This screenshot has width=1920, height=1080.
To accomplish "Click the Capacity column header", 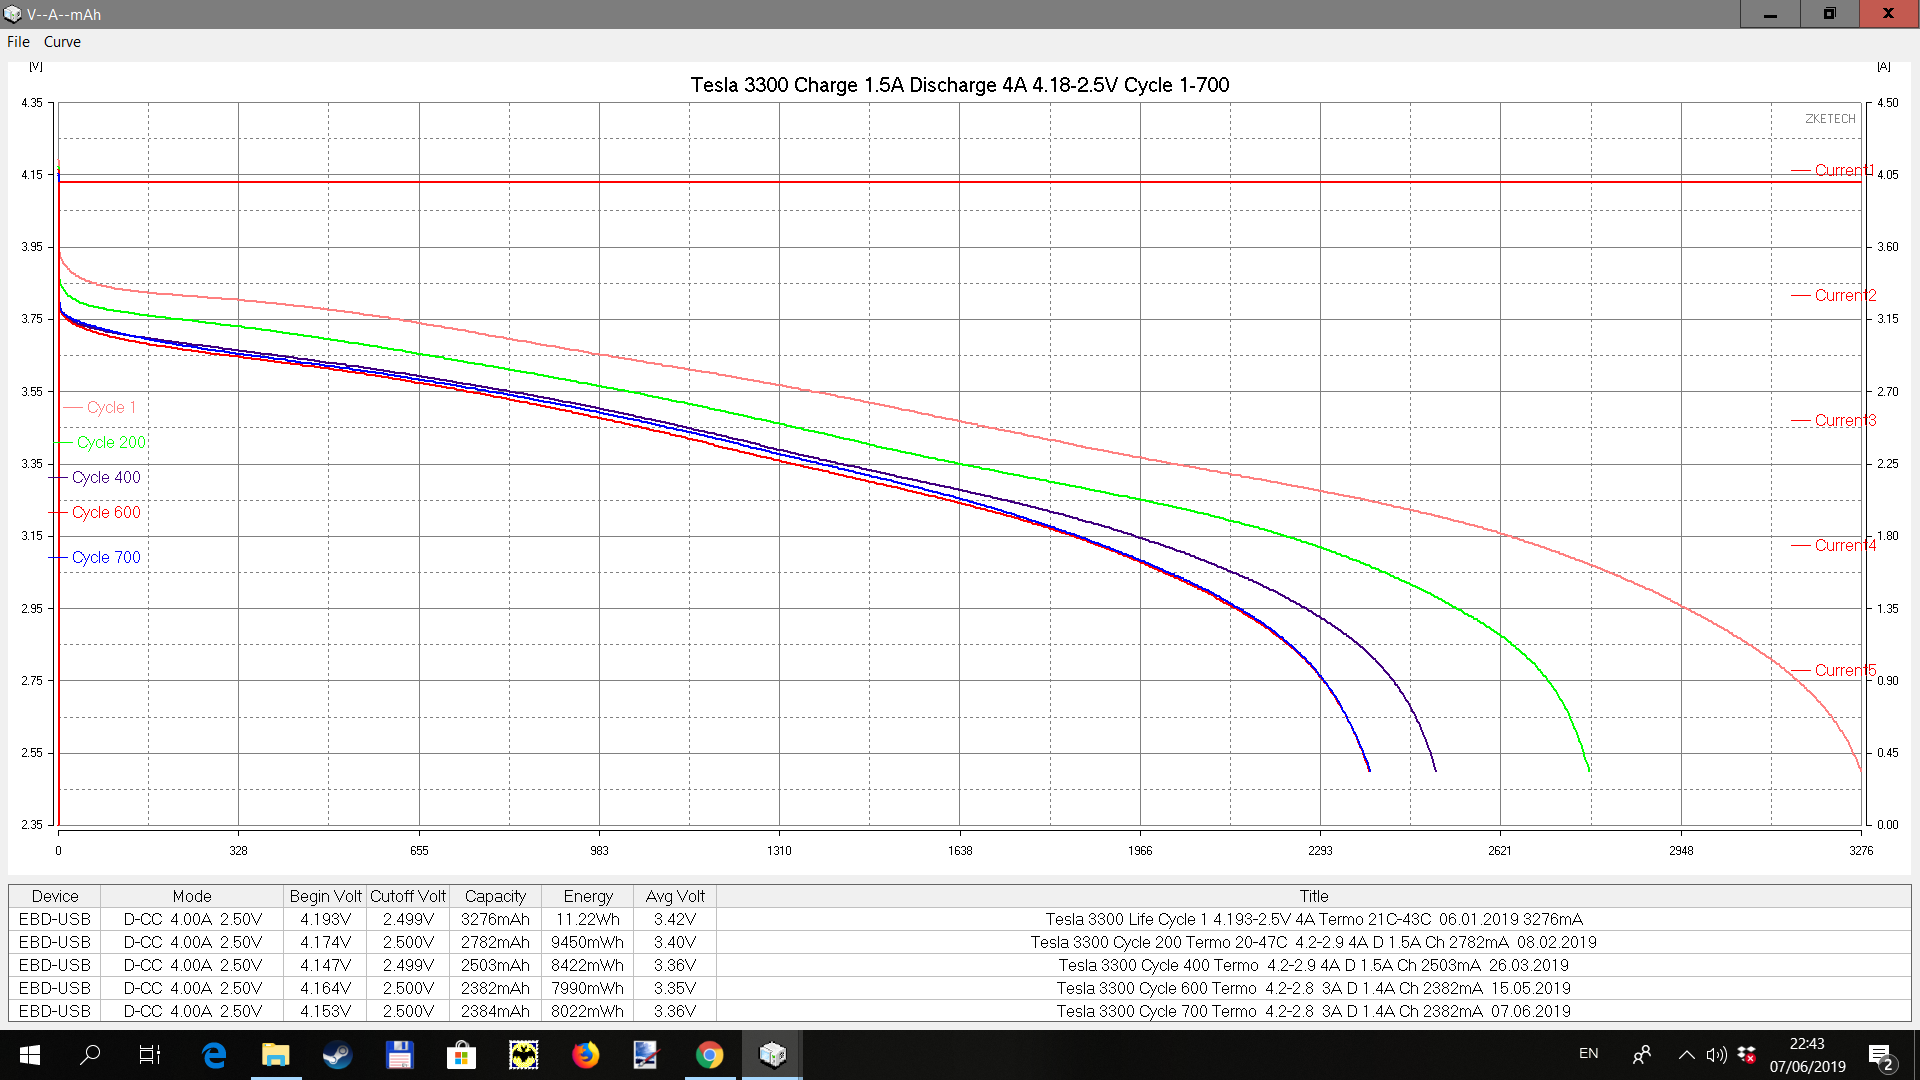I will (x=495, y=896).
